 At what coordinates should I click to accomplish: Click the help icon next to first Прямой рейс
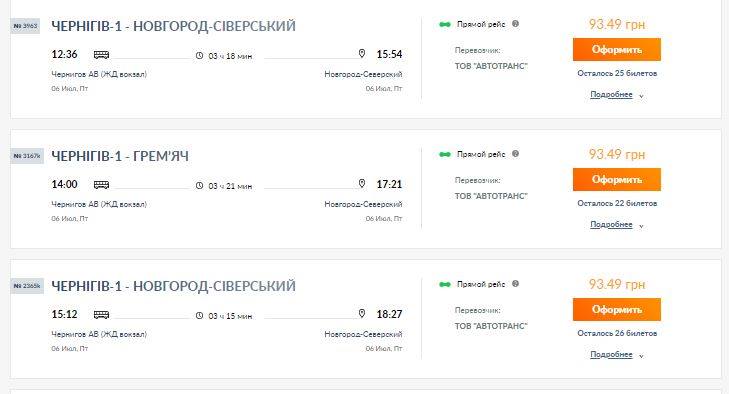click(x=515, y=24)
